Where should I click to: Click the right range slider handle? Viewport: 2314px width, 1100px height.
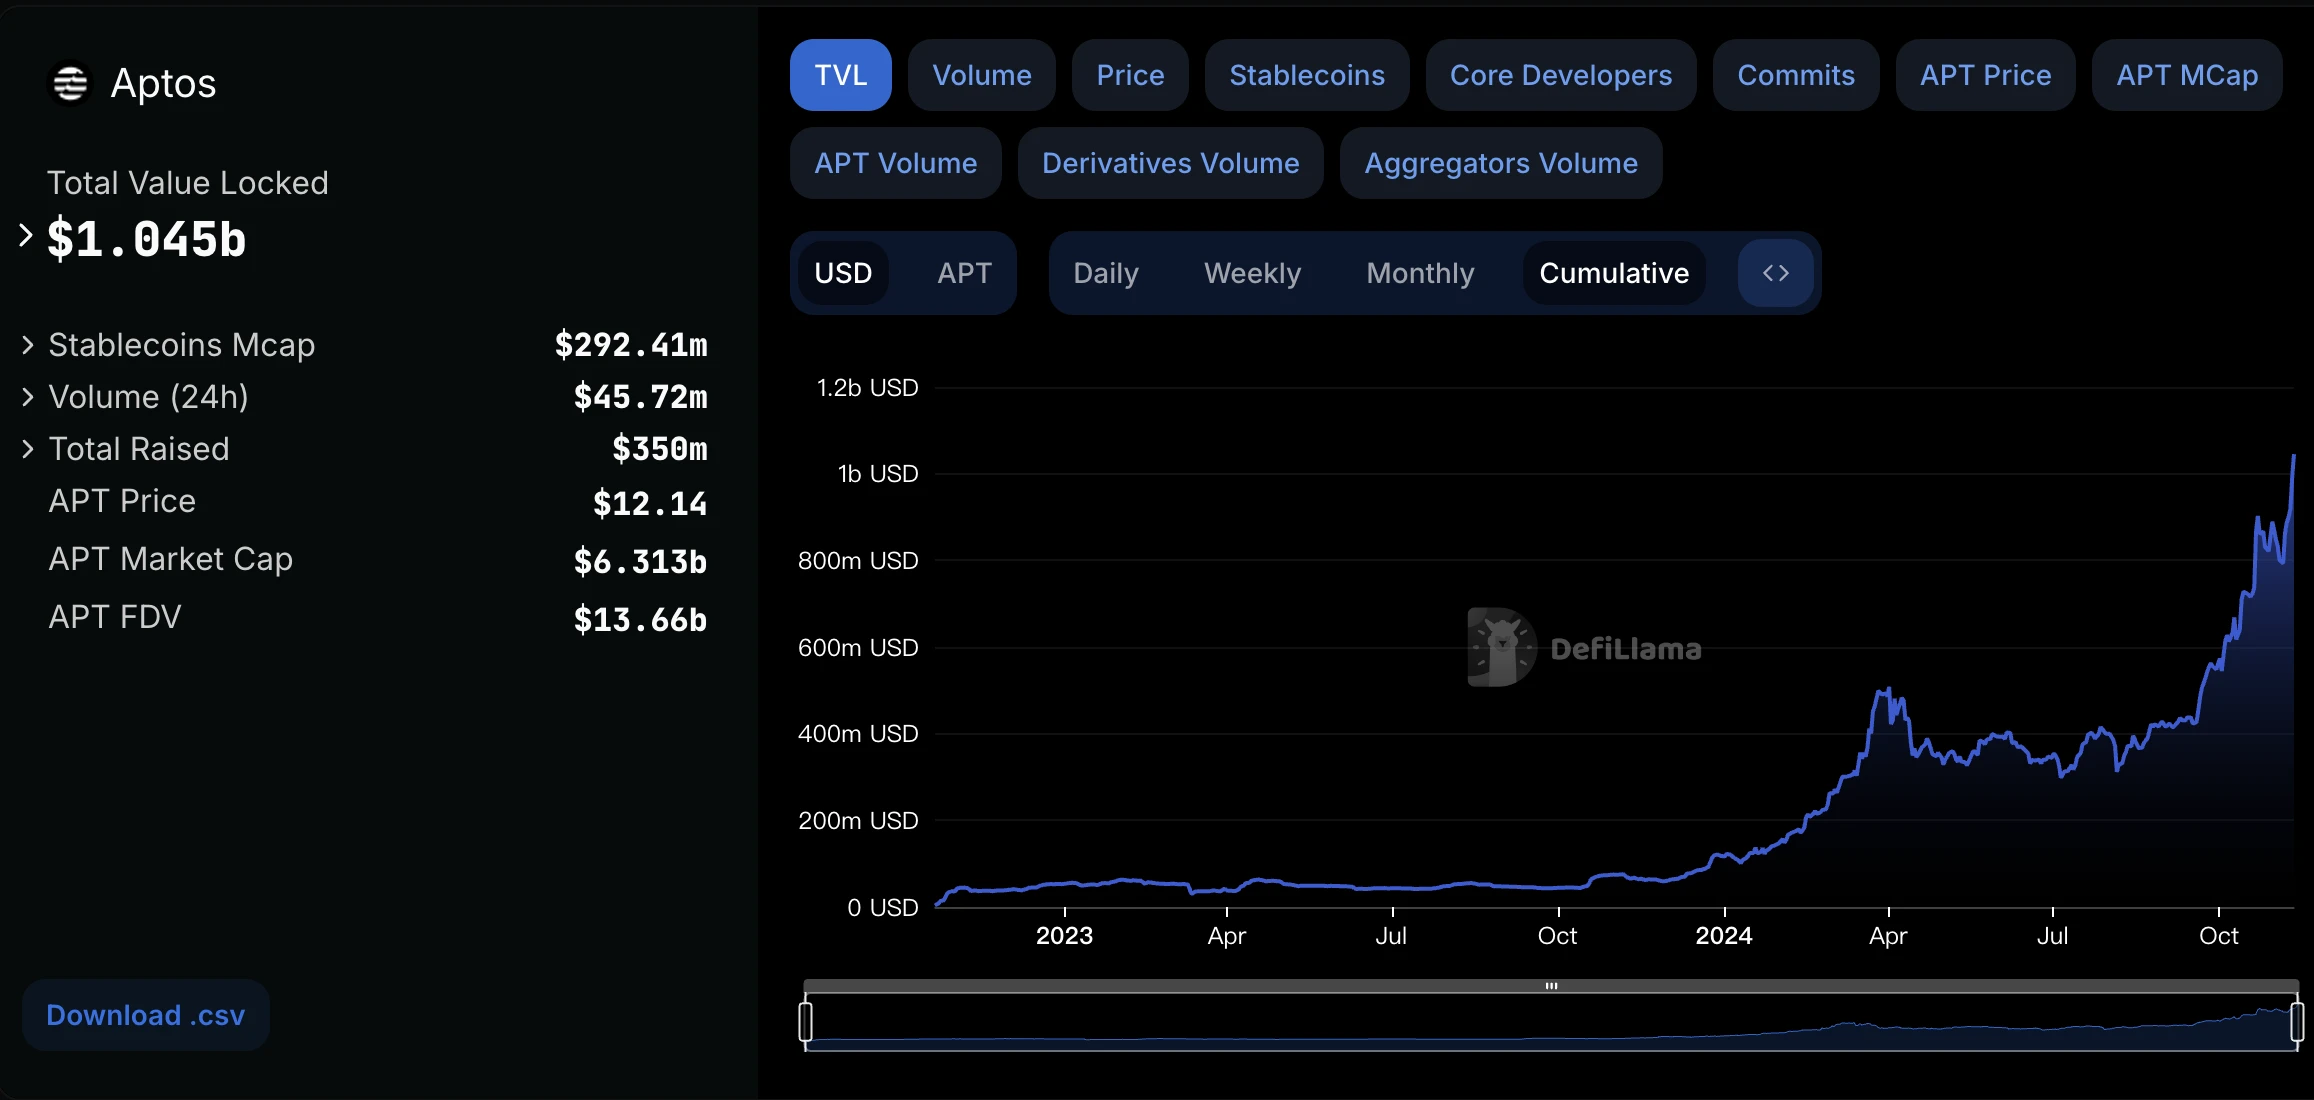pyautogui.click(x=2296, y=1021)
